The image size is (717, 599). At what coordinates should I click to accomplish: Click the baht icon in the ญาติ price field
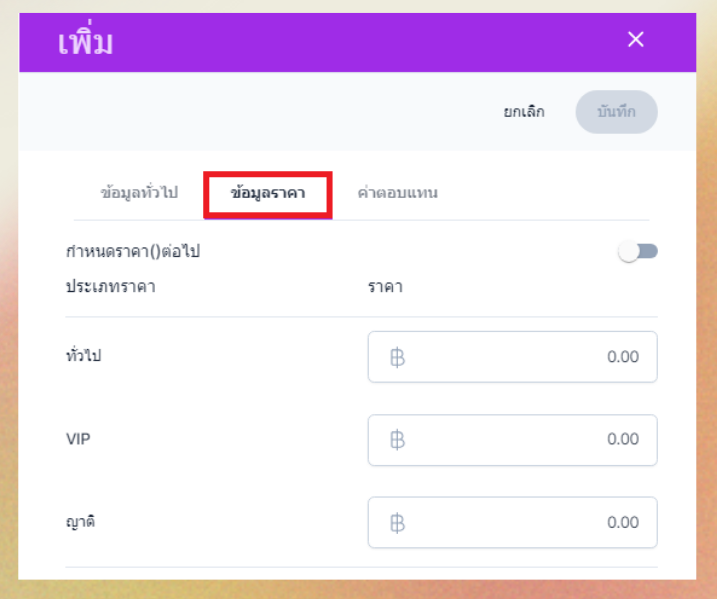(x=397, y=522)
